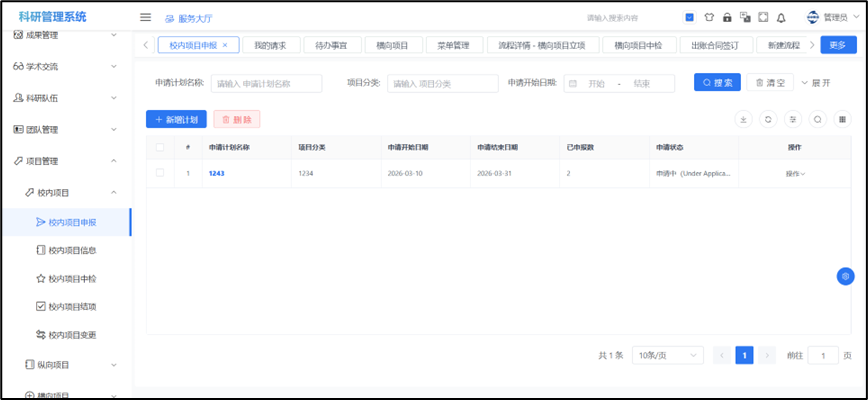Click the export download icon above table
868x400 pixels.
[x=743, y=119]
